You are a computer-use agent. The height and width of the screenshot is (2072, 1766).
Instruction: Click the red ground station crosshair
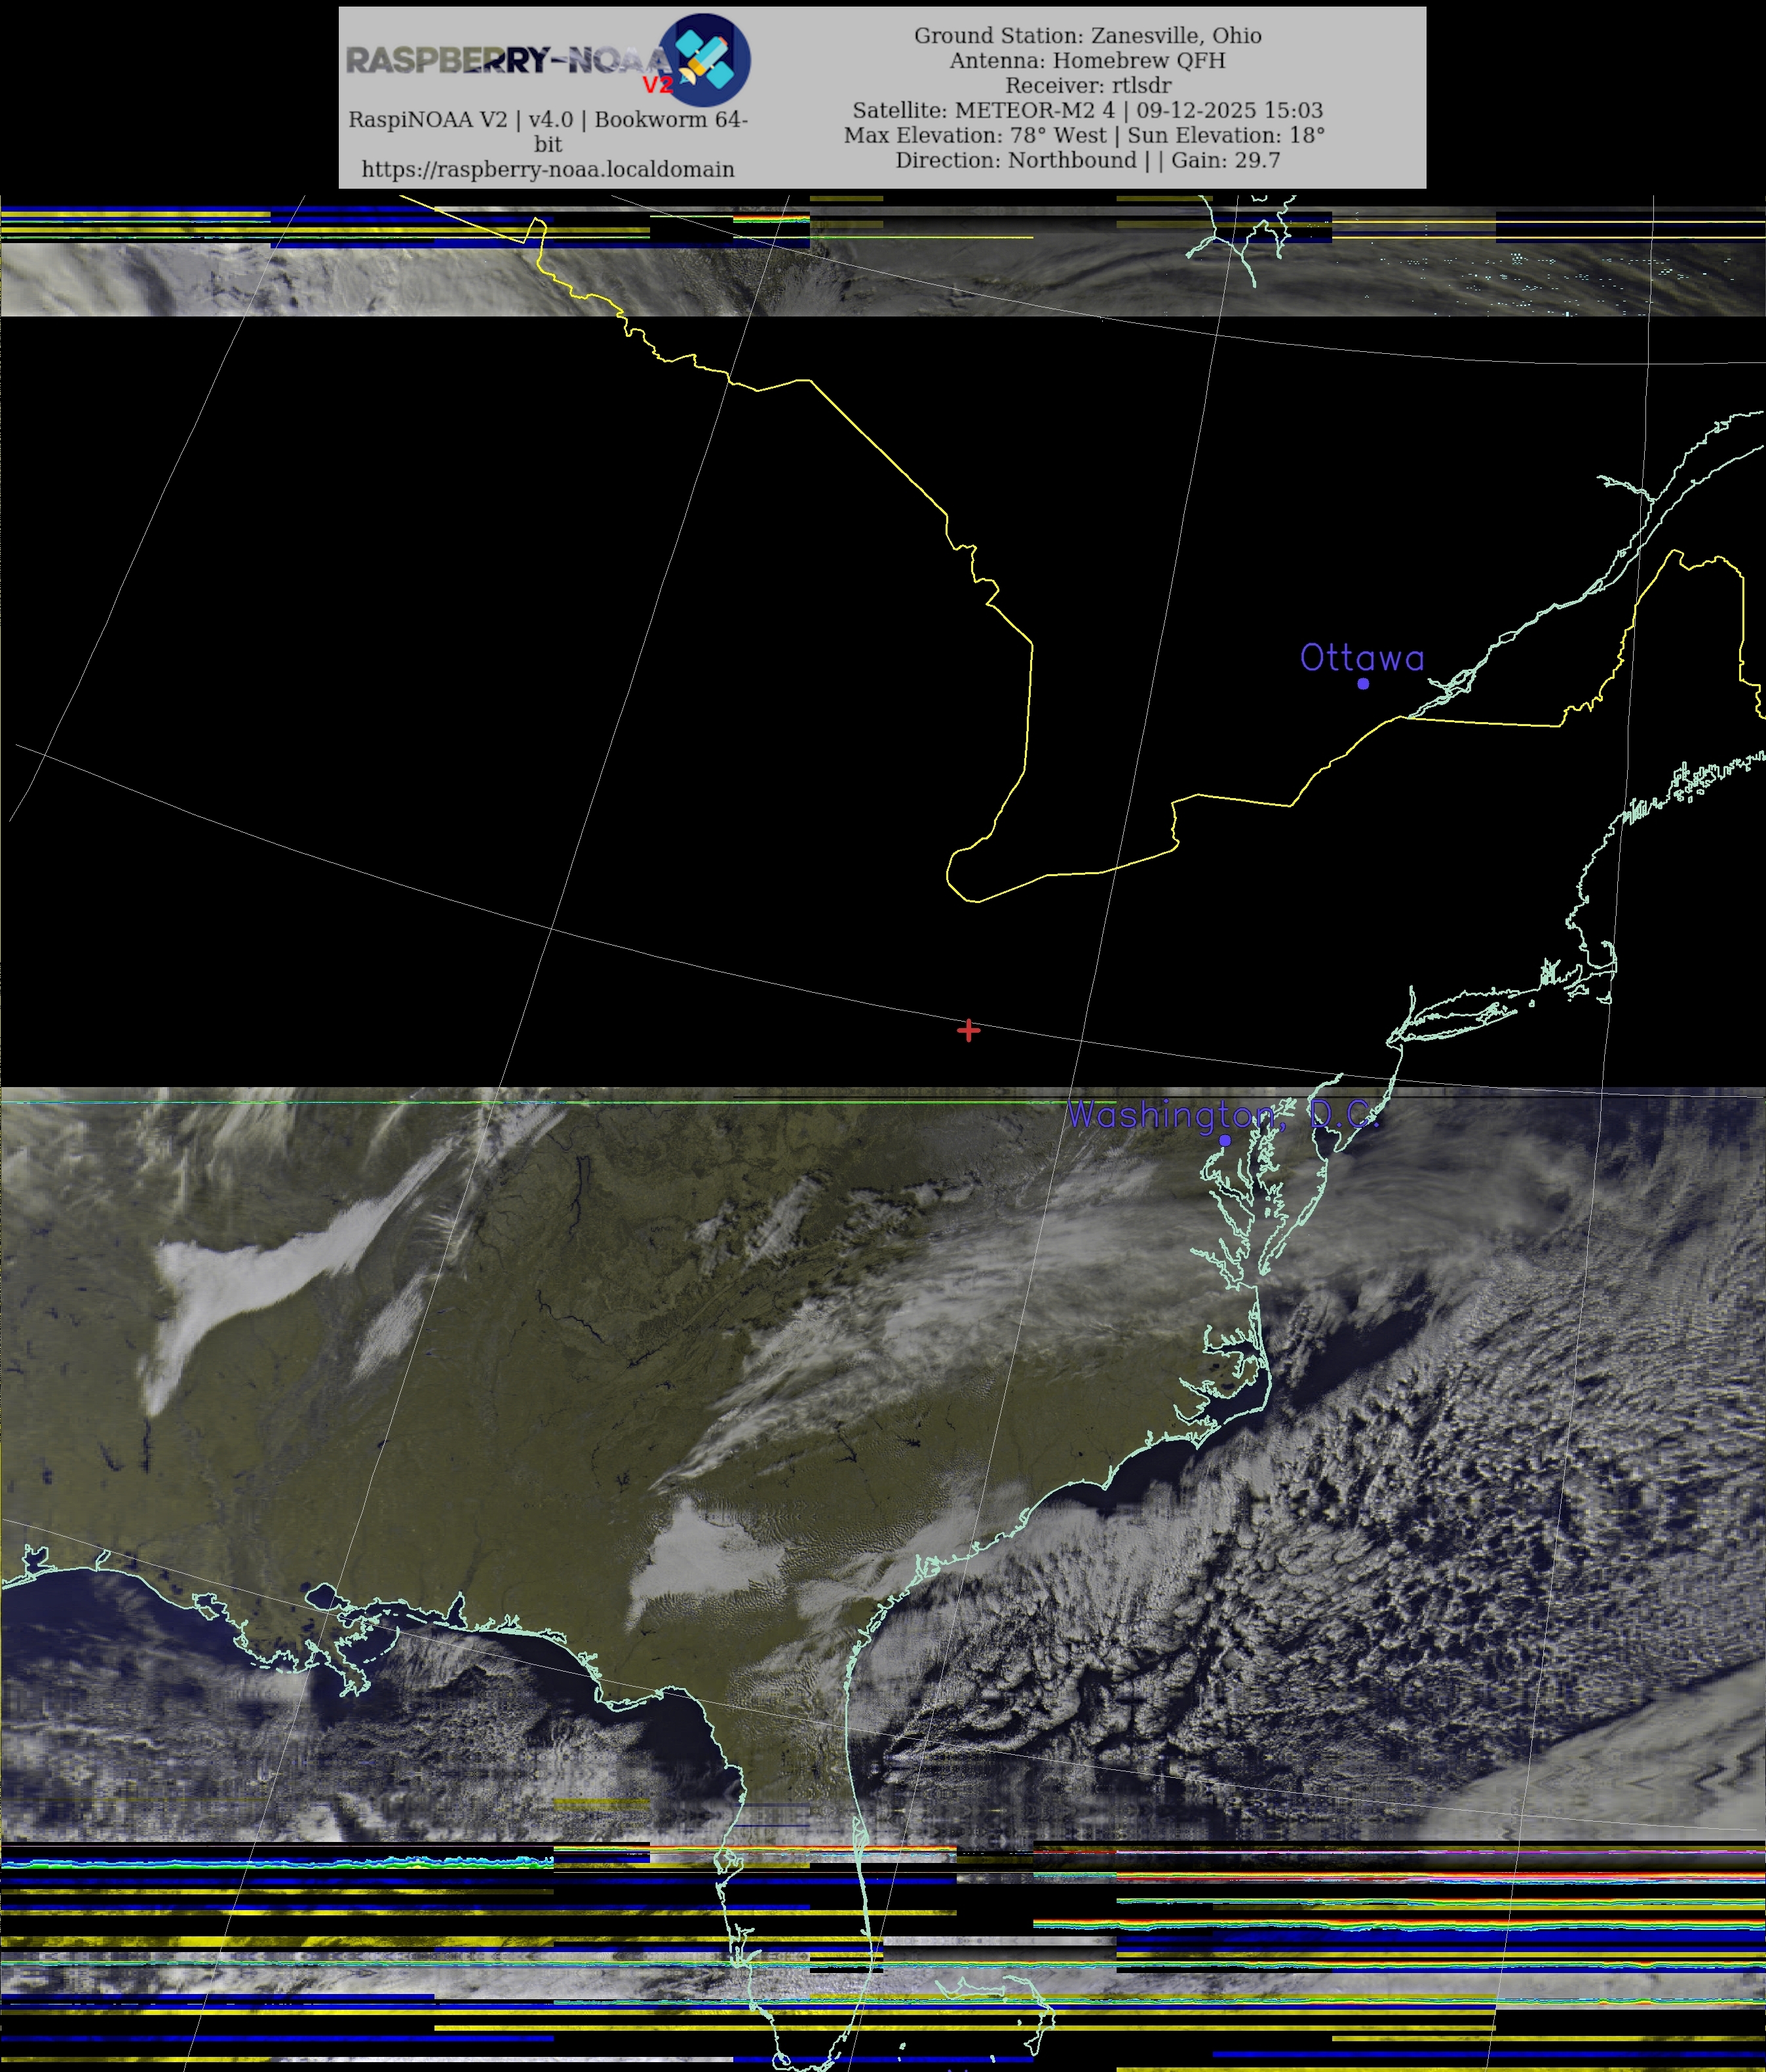click(x=968, y=1030)
